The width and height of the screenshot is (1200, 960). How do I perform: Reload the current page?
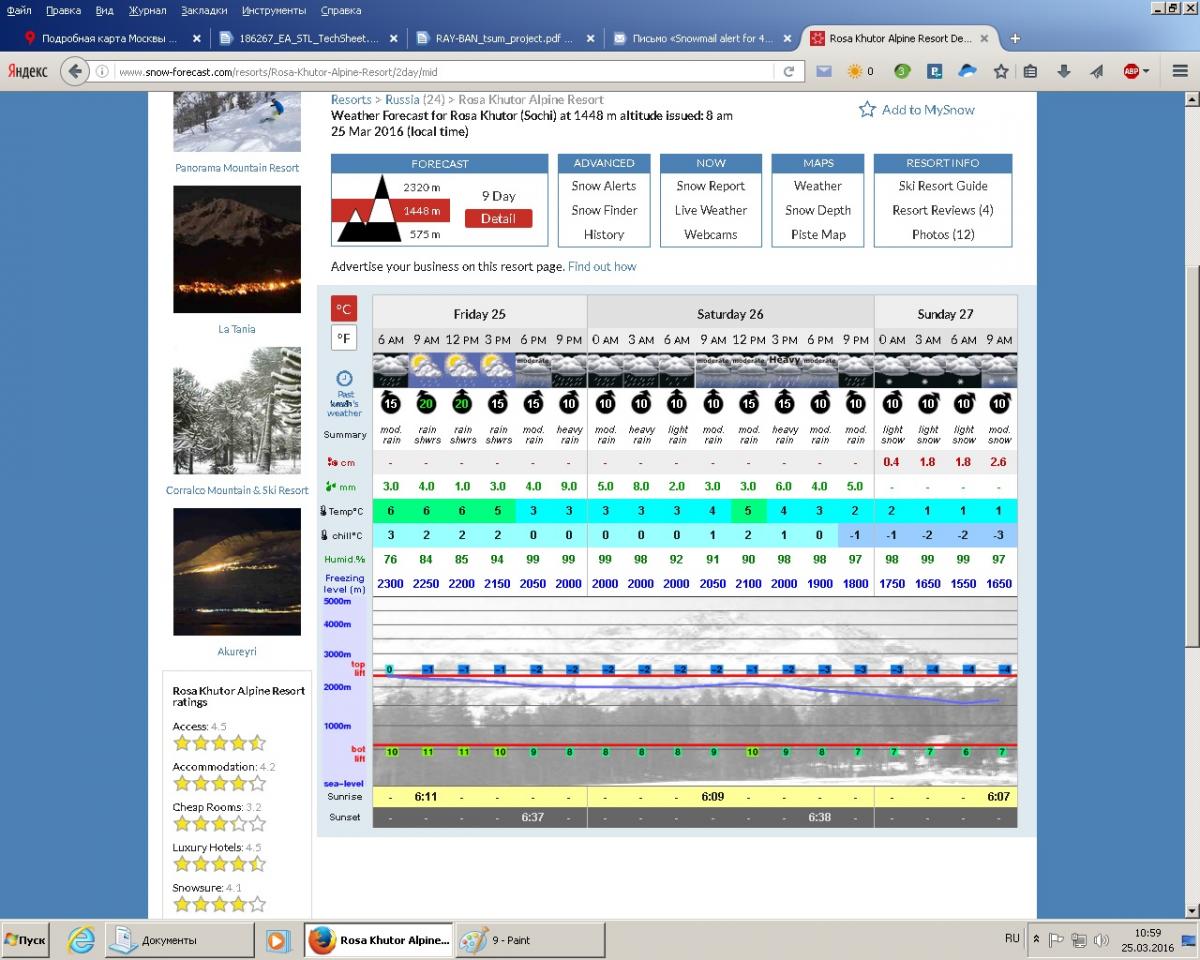[788, 72]
